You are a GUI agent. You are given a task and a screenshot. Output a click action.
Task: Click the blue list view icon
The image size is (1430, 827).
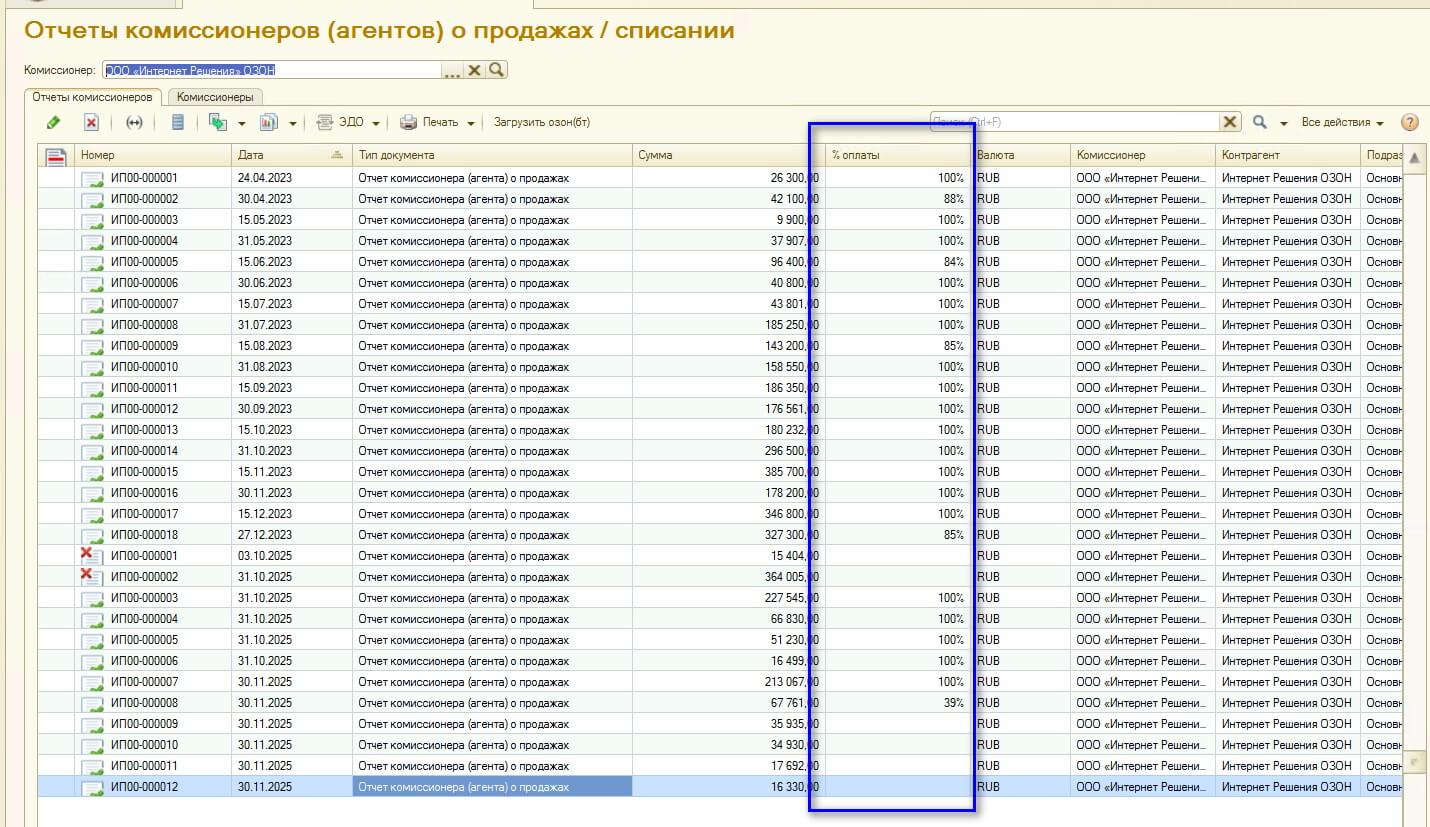point(178,122)
